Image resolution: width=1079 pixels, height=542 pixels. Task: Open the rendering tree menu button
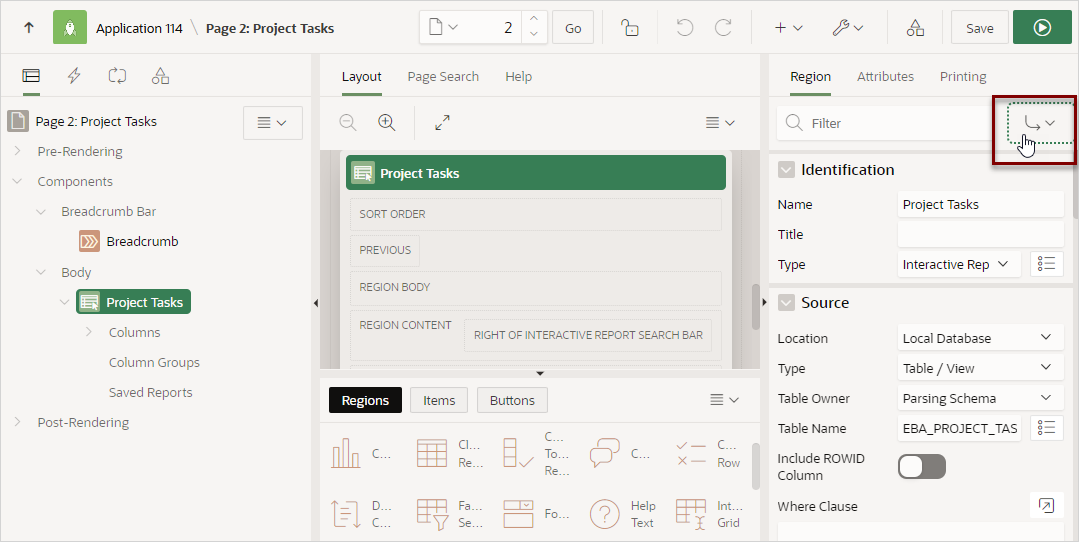coord(273,122)
